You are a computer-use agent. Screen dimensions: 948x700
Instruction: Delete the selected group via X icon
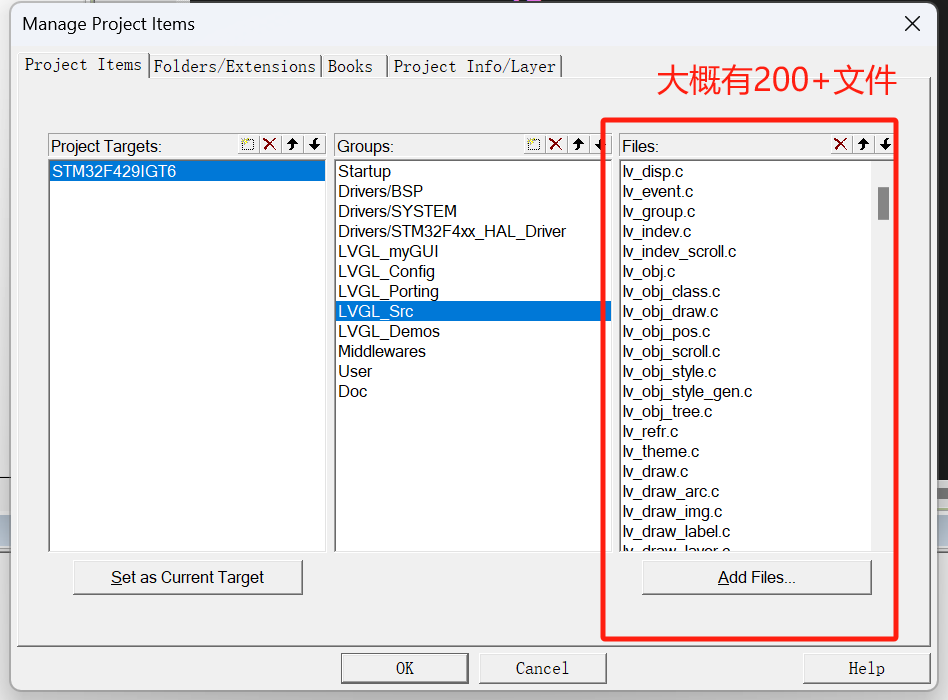pos(556,145)
